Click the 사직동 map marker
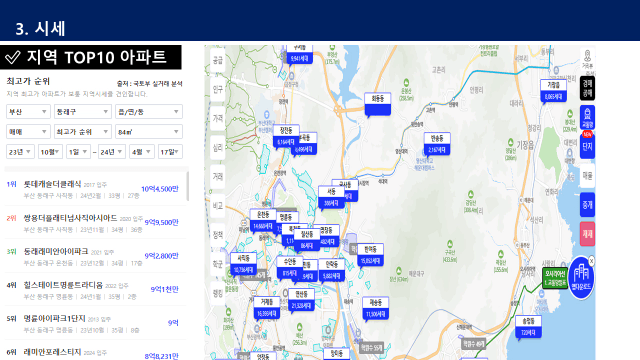640x360 pixels. tap(243, 264)
